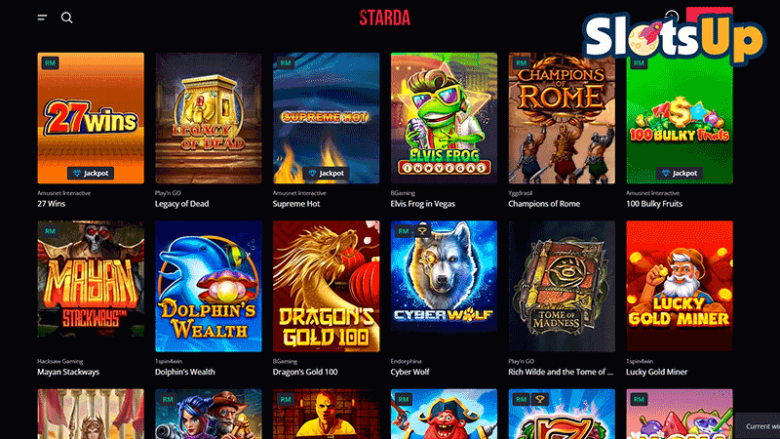Click the Tome of Madness thumbnail
This screenshot has width=780, height=439.
pyautogui.click(x=562, y=286)
